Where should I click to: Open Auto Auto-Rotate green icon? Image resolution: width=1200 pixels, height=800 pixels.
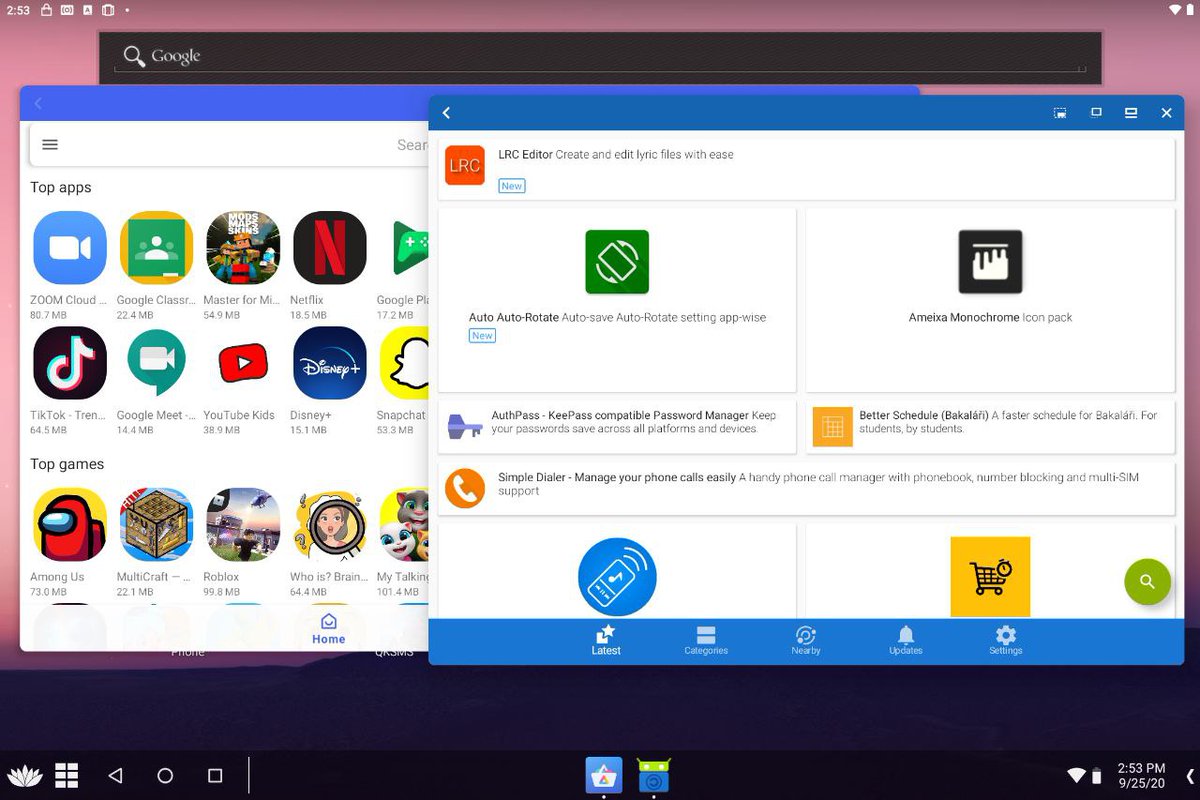pyautogui.click(x=617, y=262)
